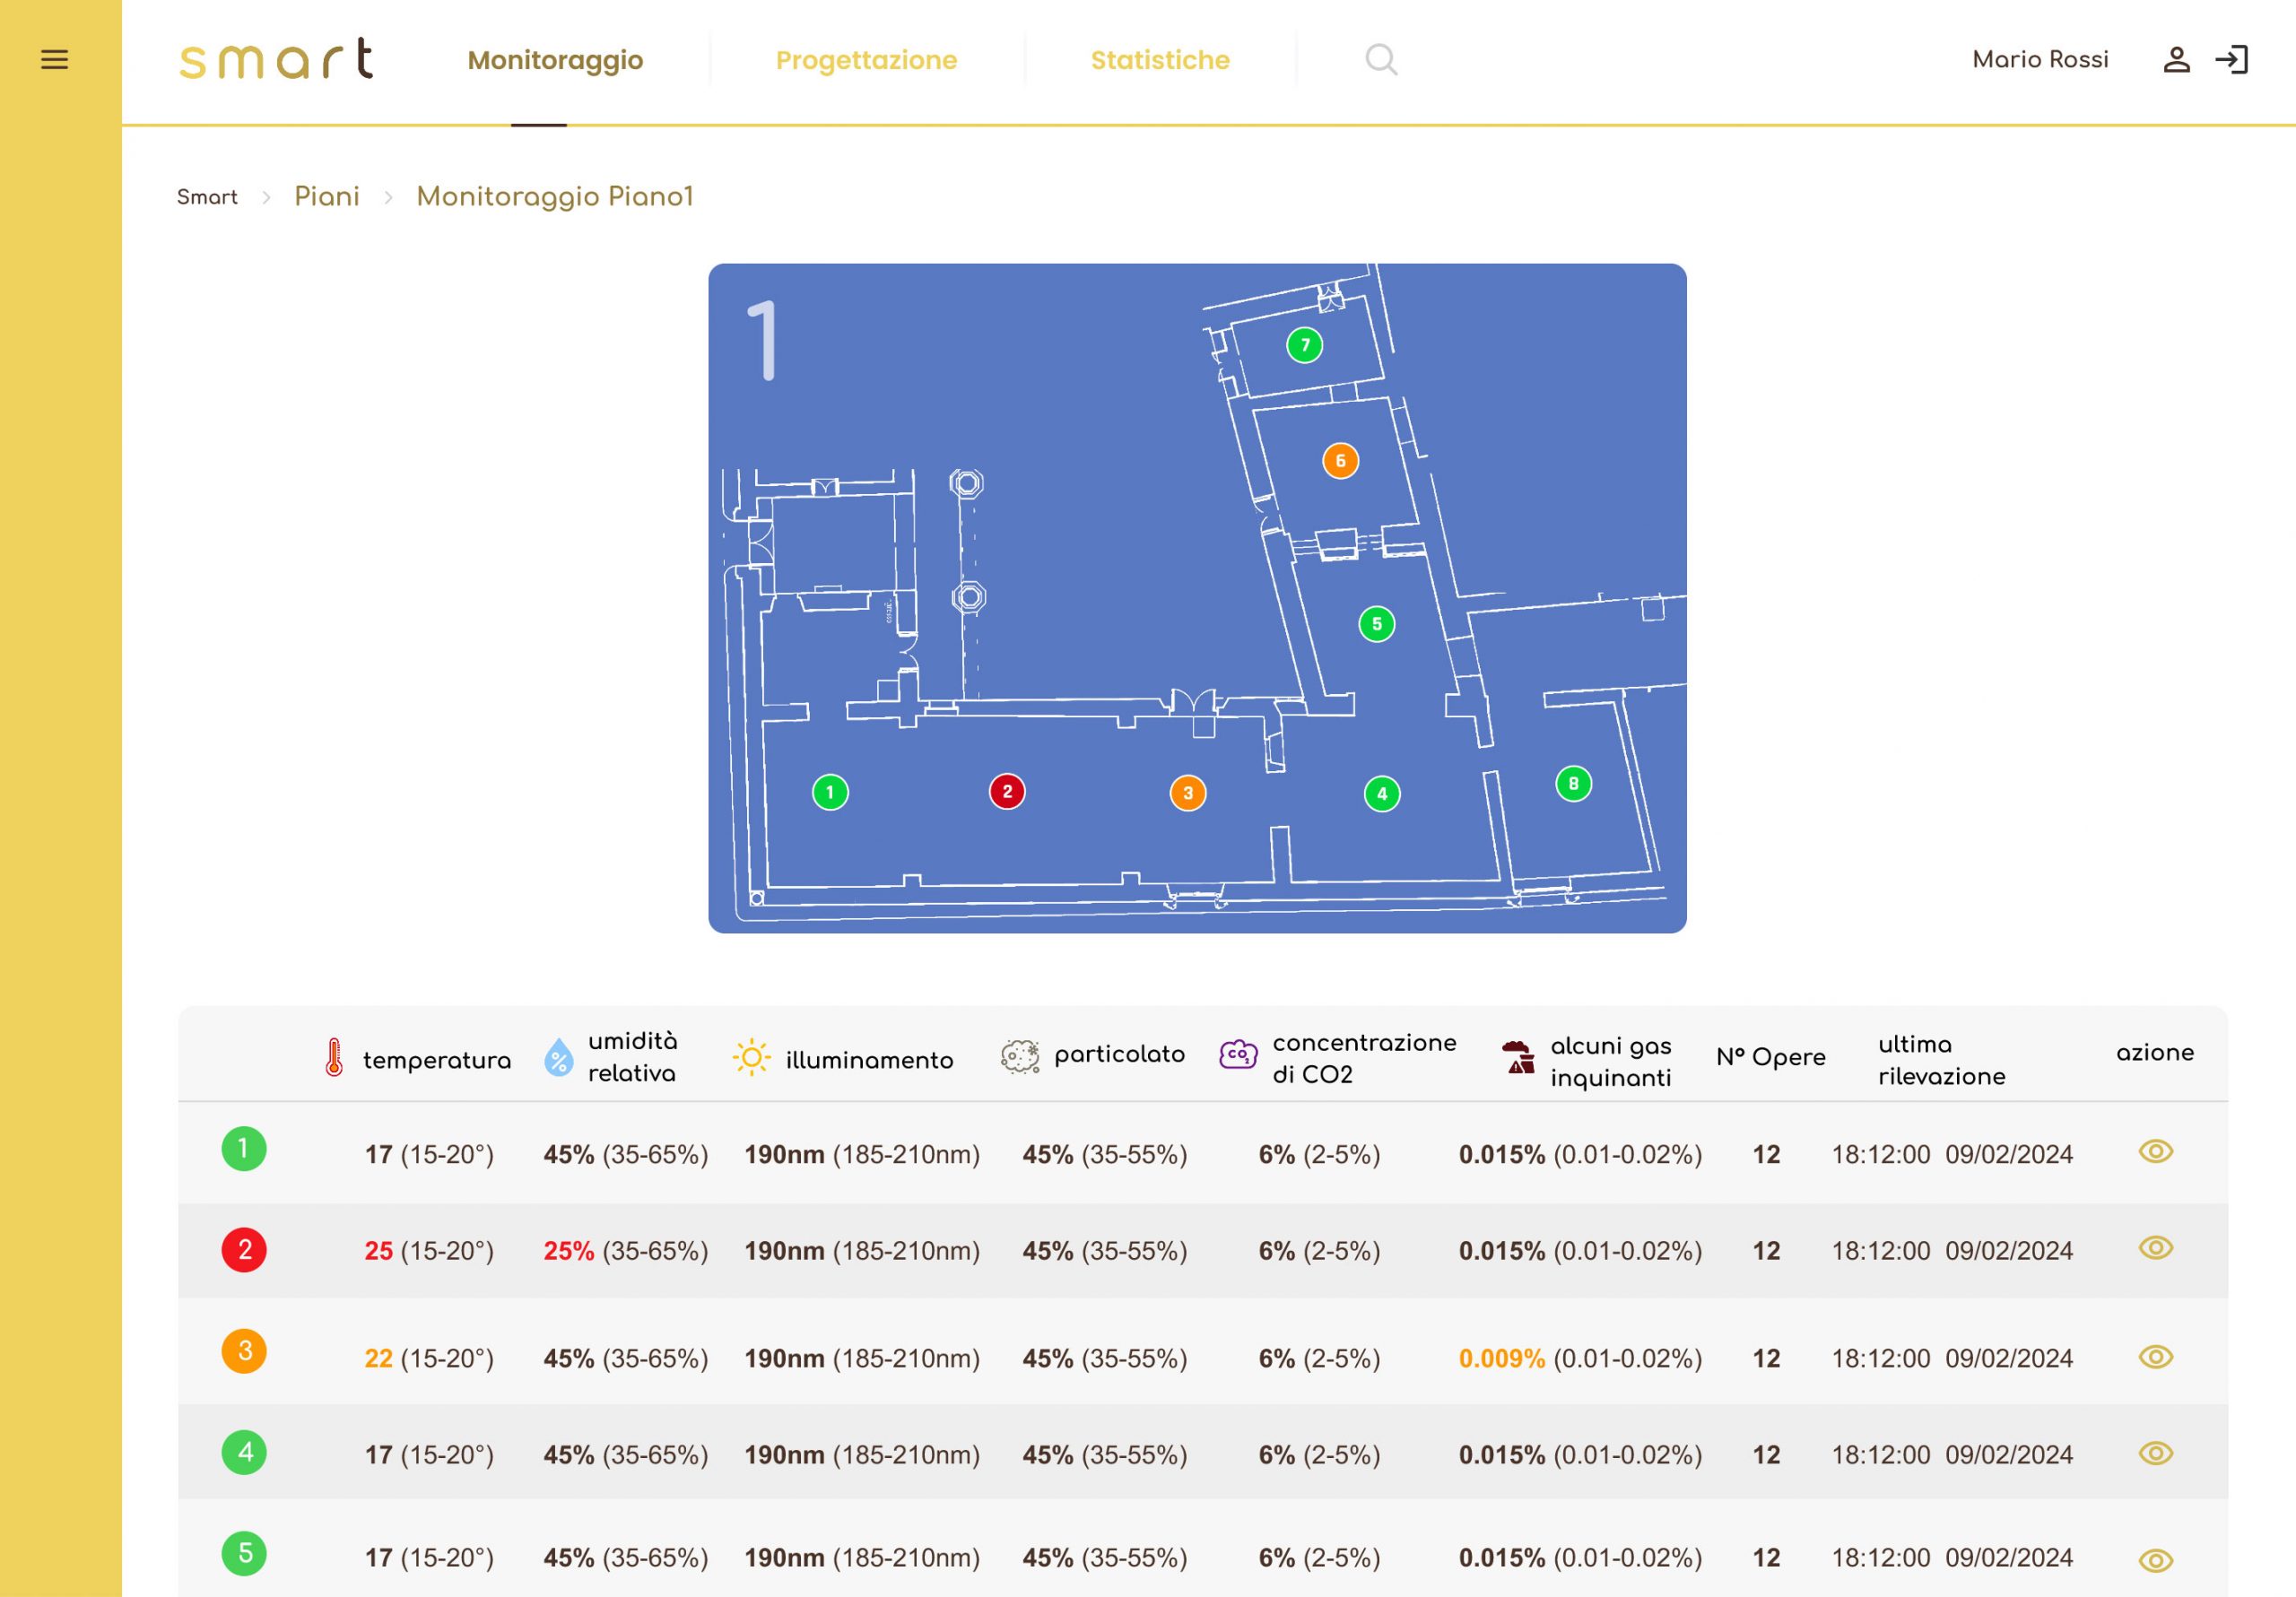
Task: View details with eye icon for row 4
Action: click(2155, 1452)
